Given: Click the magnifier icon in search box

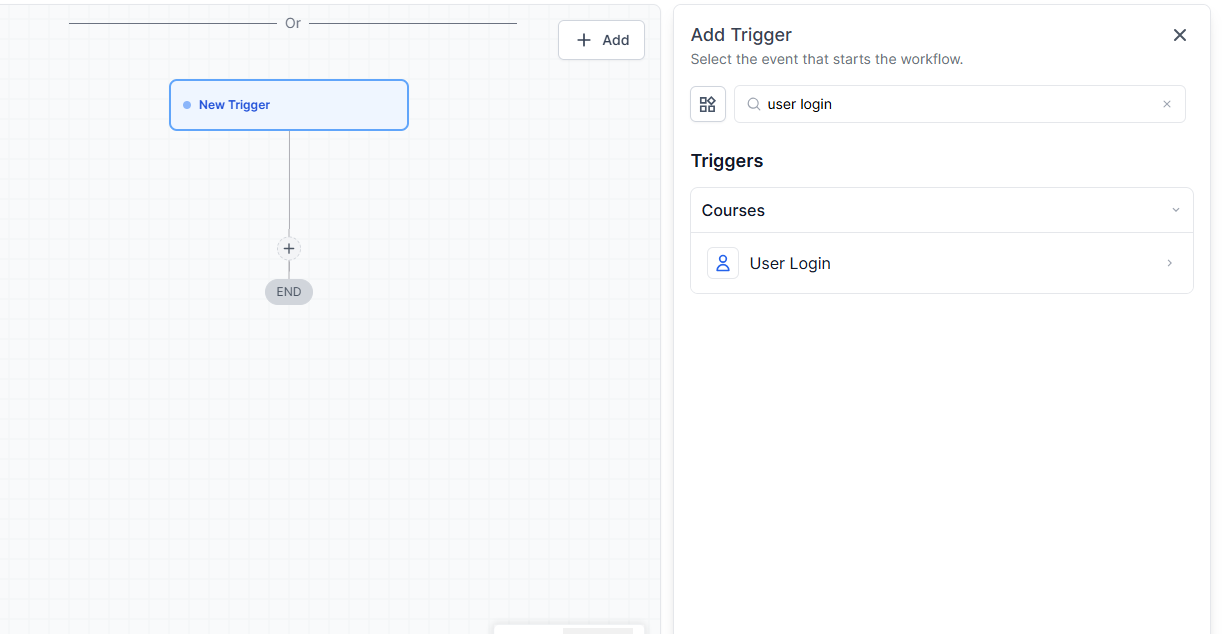Looking at the screenshot, I should [x=754, y=104].
